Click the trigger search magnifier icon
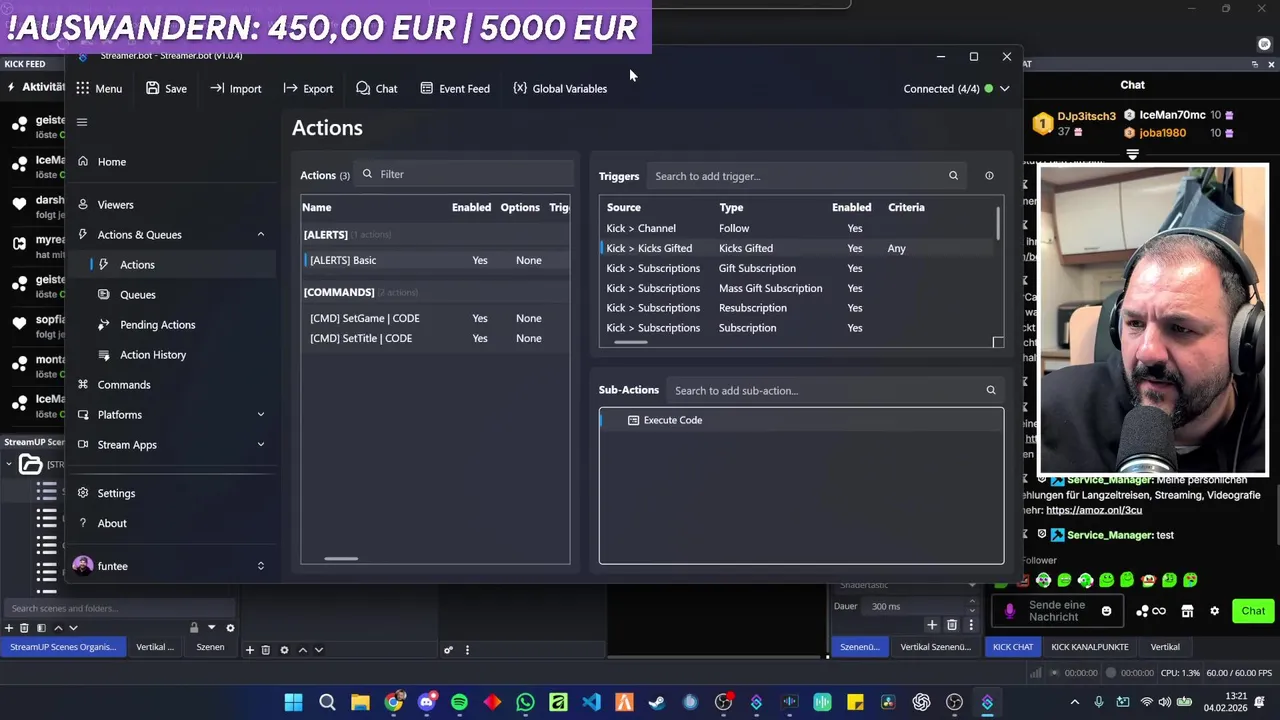 point(953,176)
